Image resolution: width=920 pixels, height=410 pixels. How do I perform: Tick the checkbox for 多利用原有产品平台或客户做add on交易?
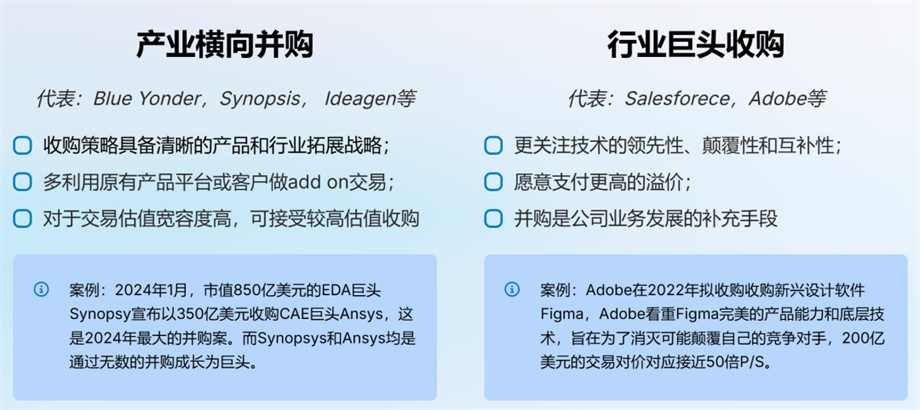pos(22,182)
